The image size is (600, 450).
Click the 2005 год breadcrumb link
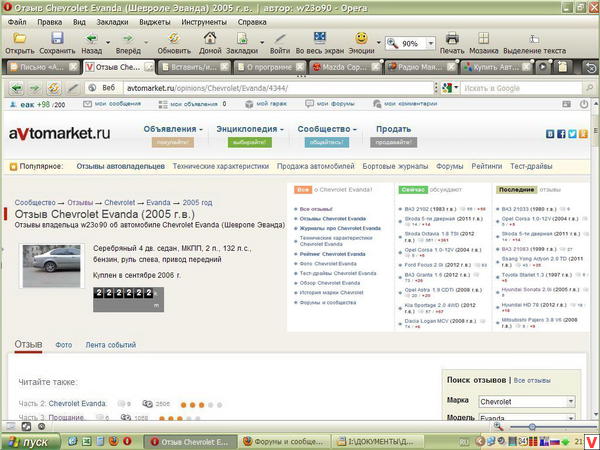pyautogui.click(x=197, y=202)
